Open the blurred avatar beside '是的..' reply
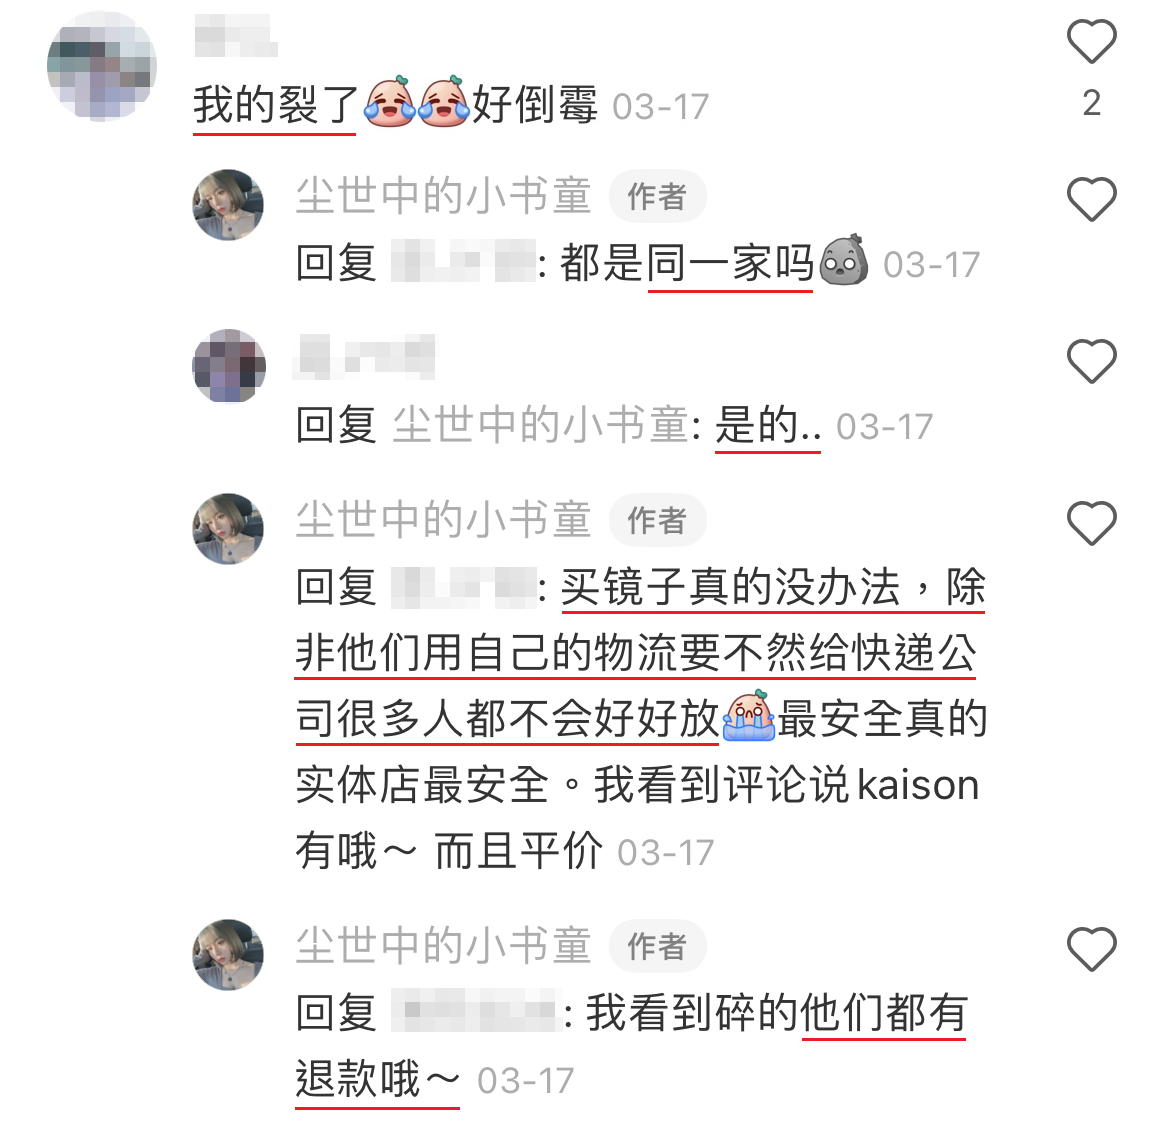 point(228,366)
